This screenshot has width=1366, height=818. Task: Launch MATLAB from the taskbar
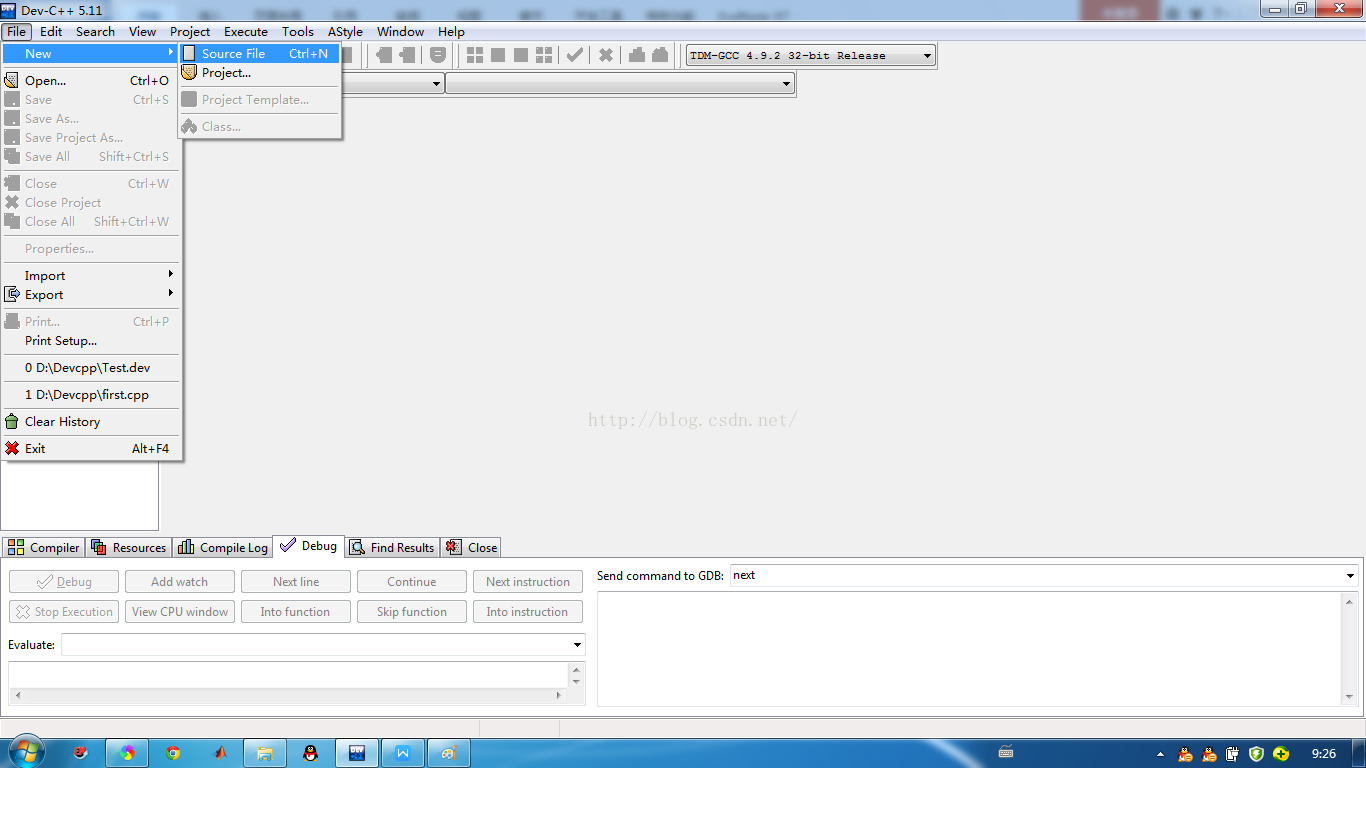coord(220,753)
